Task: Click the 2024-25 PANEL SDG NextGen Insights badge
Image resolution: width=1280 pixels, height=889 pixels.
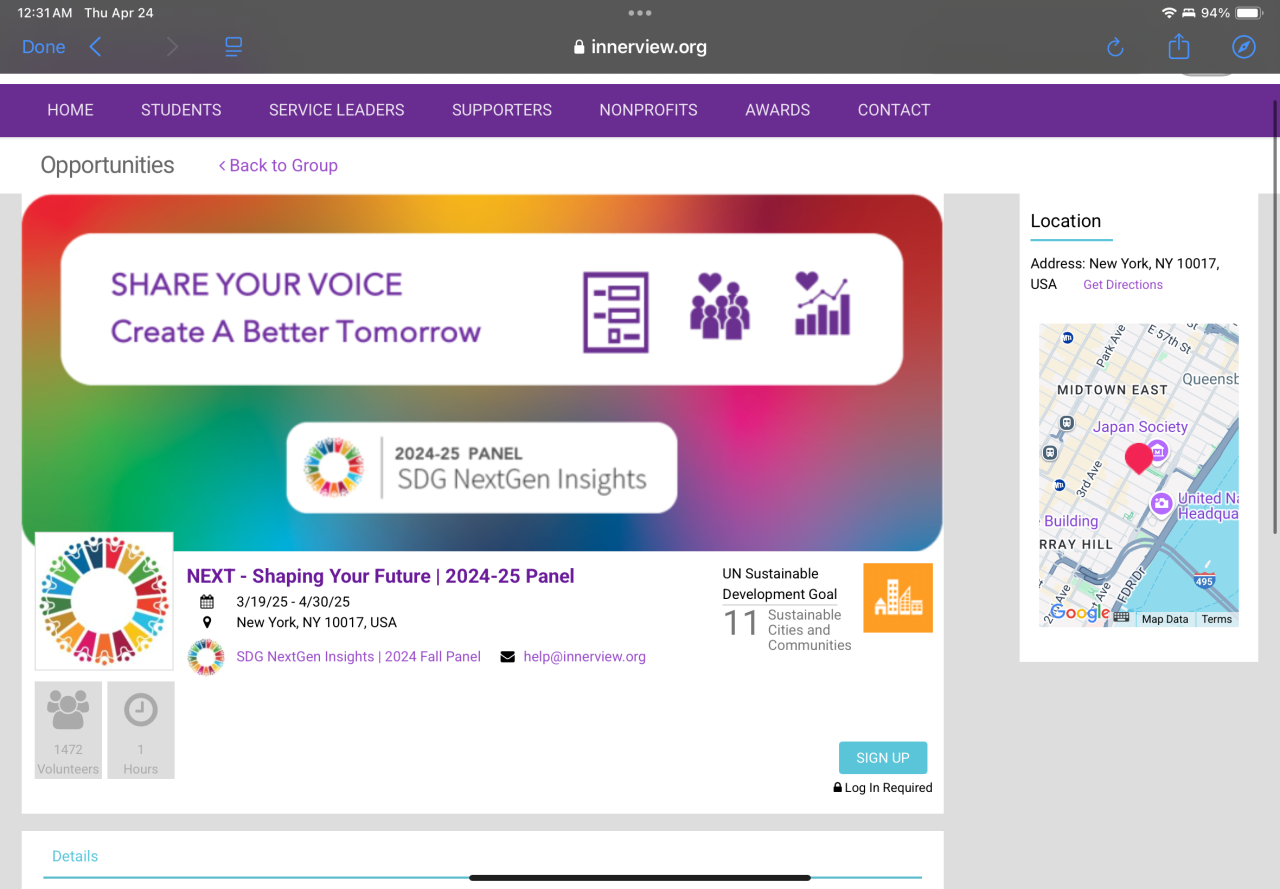Action: (x=482, y=468)
